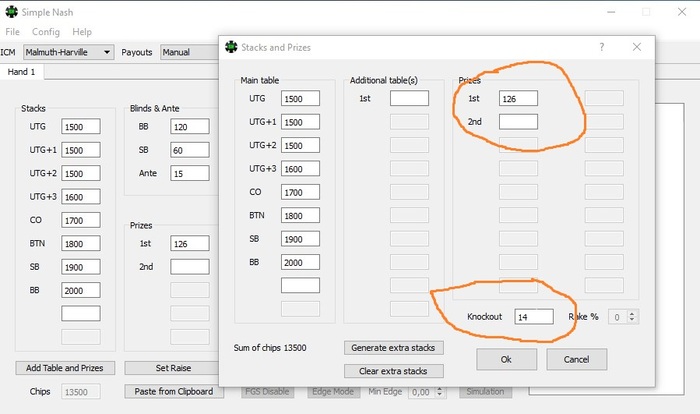The height and width of the screenshot is (414, 700).
Task: Switch to the Hand 1 tab
Action: (x=21, y=72)
